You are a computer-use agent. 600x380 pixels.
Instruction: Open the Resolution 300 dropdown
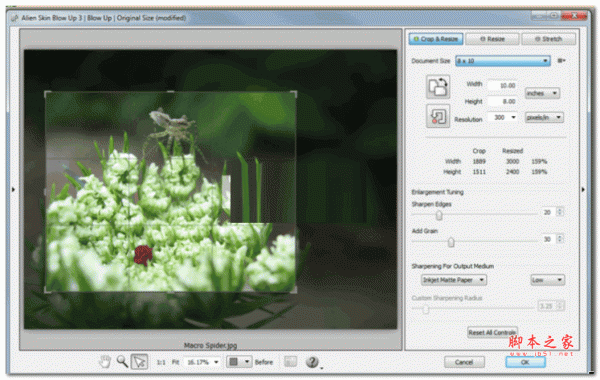(x=503, y=117)
